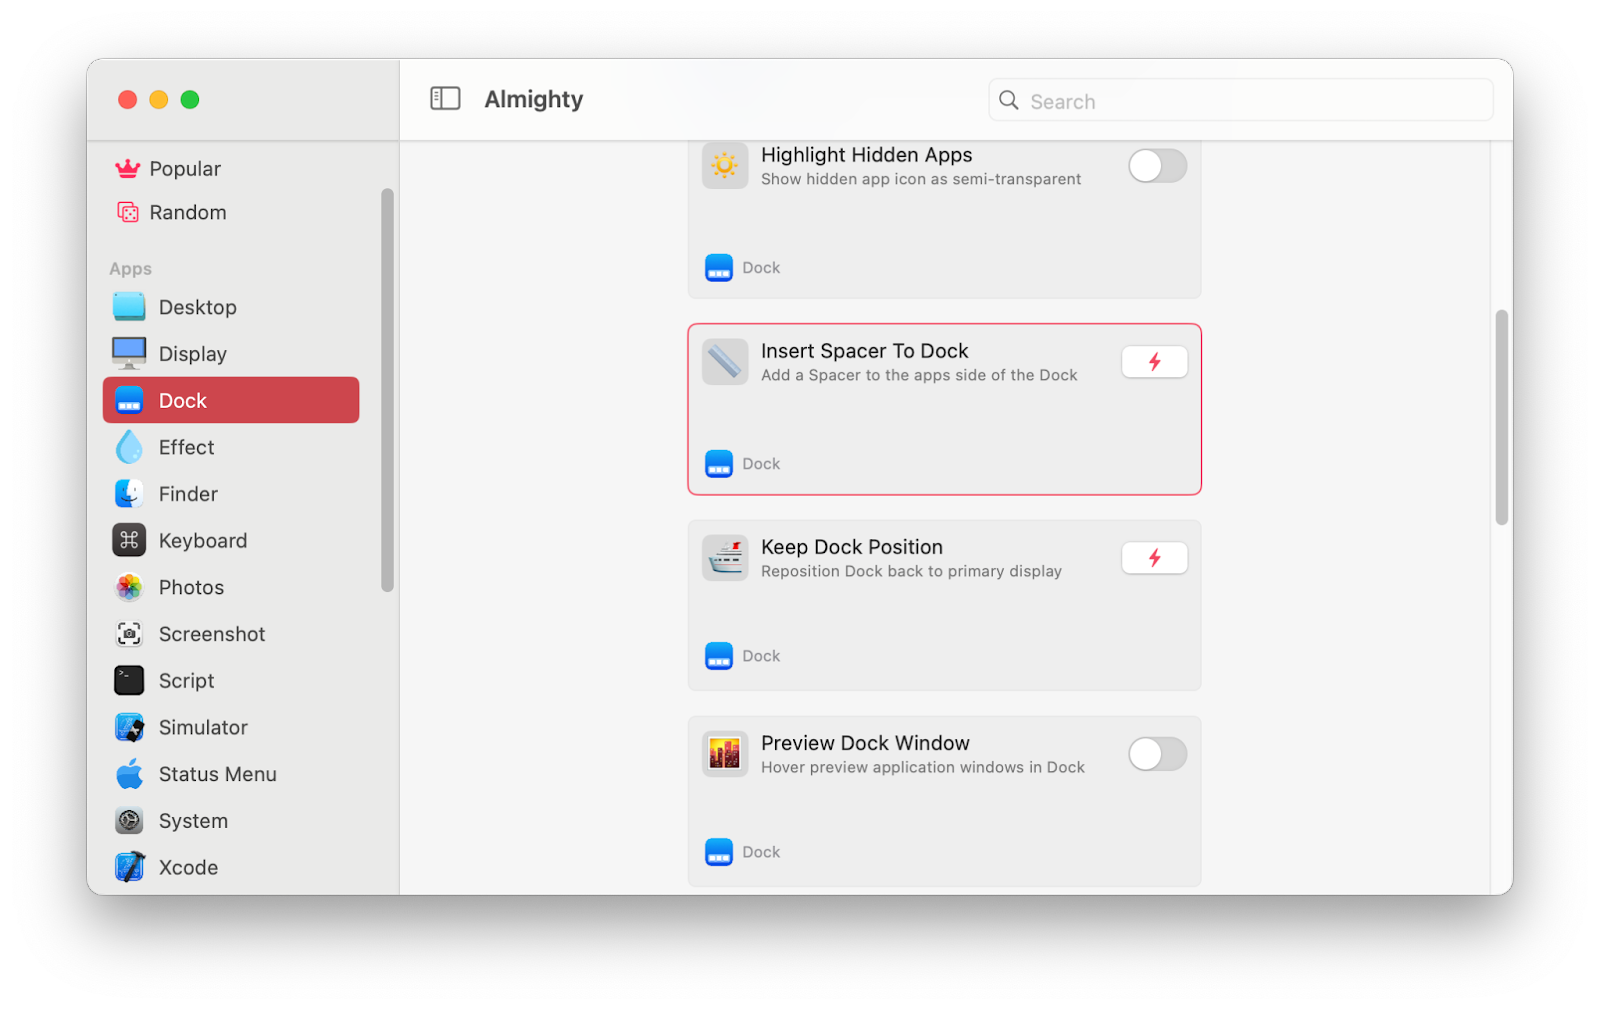Open the Simulator category icon
The height and width of the screenshot is (1010, 1600).
click(x=129, y=727)
